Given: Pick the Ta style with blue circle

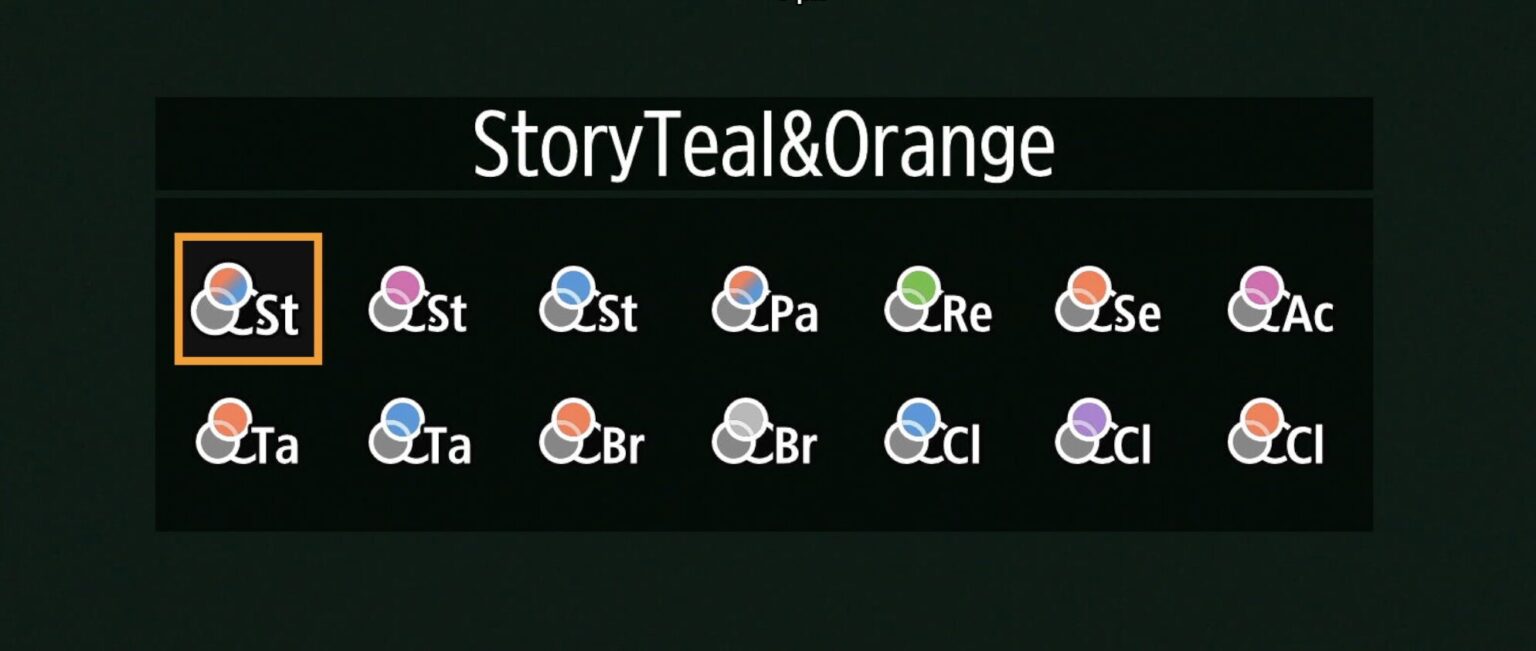Looking at the screenshot, I should coord(420,432).
